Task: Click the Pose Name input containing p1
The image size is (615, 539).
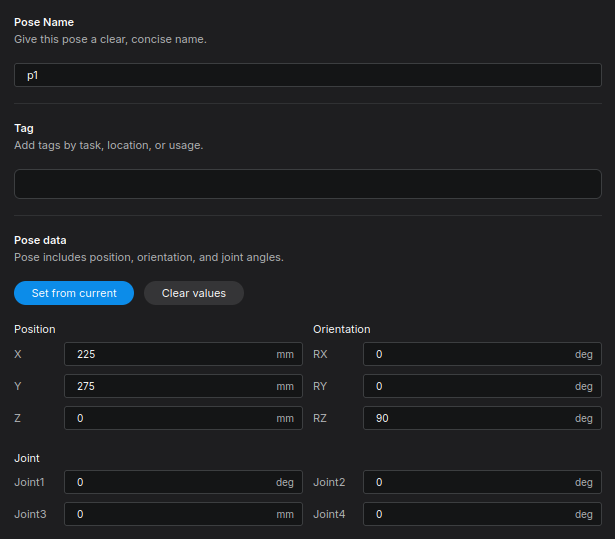Action: click(x=307, y=75)
